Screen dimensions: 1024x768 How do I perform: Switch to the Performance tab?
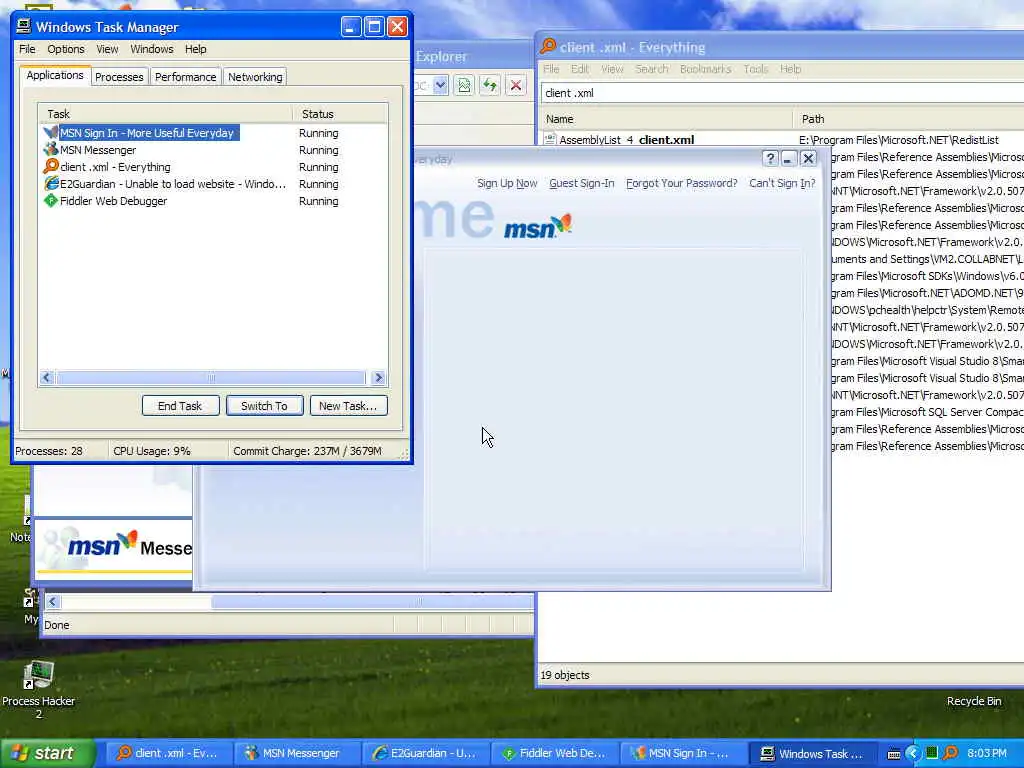point(185,77)
